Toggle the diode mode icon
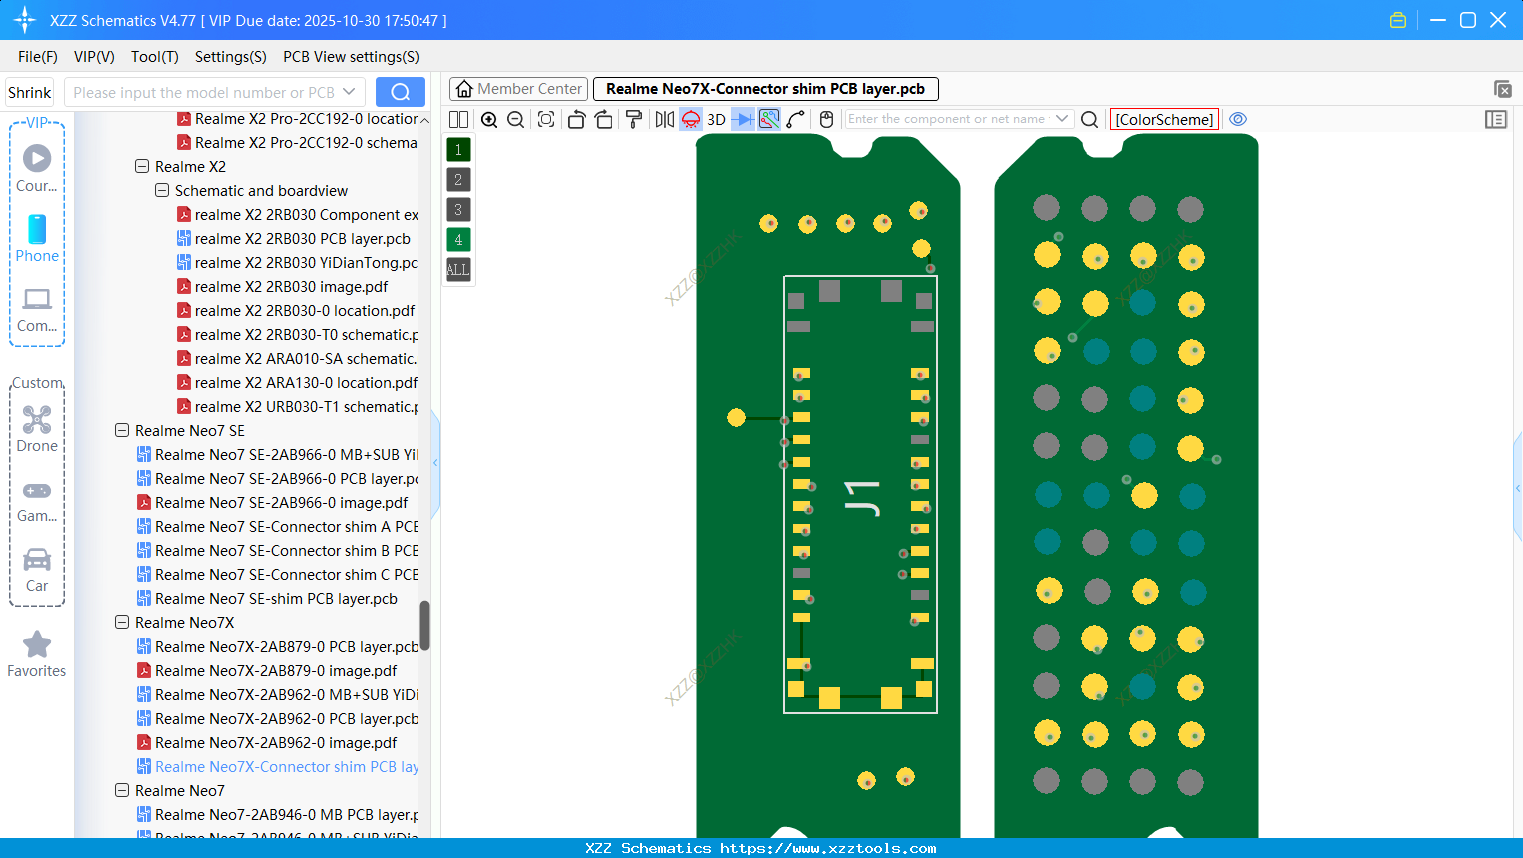Viewport: 1523px width, 858px height. [x=742, y=119]
